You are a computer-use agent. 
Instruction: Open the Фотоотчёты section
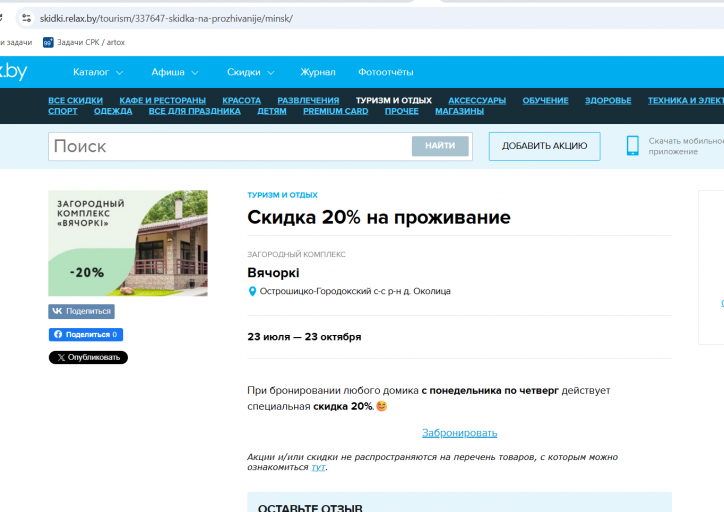point(386,72)
